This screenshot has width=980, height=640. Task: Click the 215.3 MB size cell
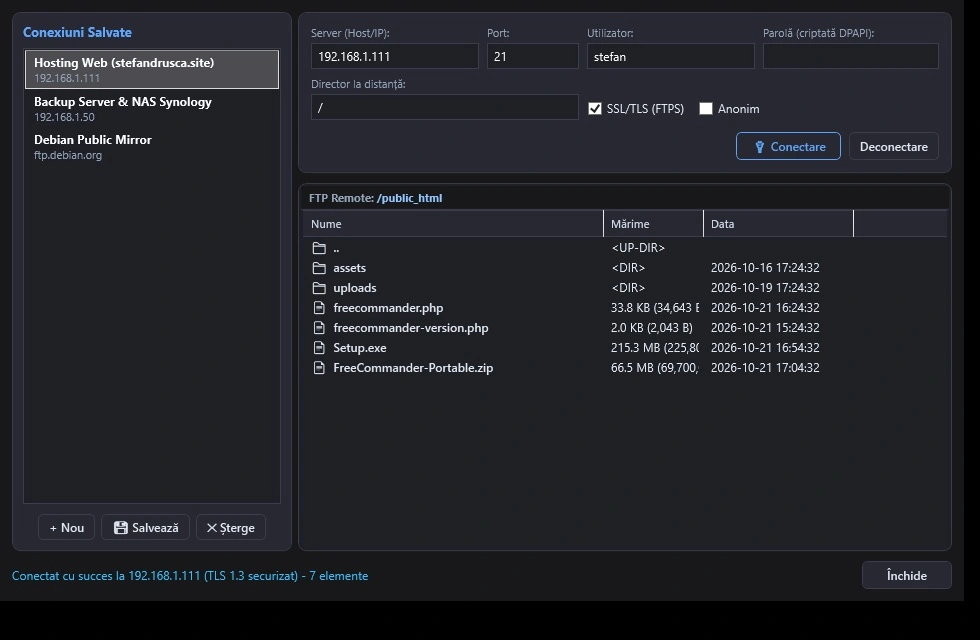click(x=654, y=348)
